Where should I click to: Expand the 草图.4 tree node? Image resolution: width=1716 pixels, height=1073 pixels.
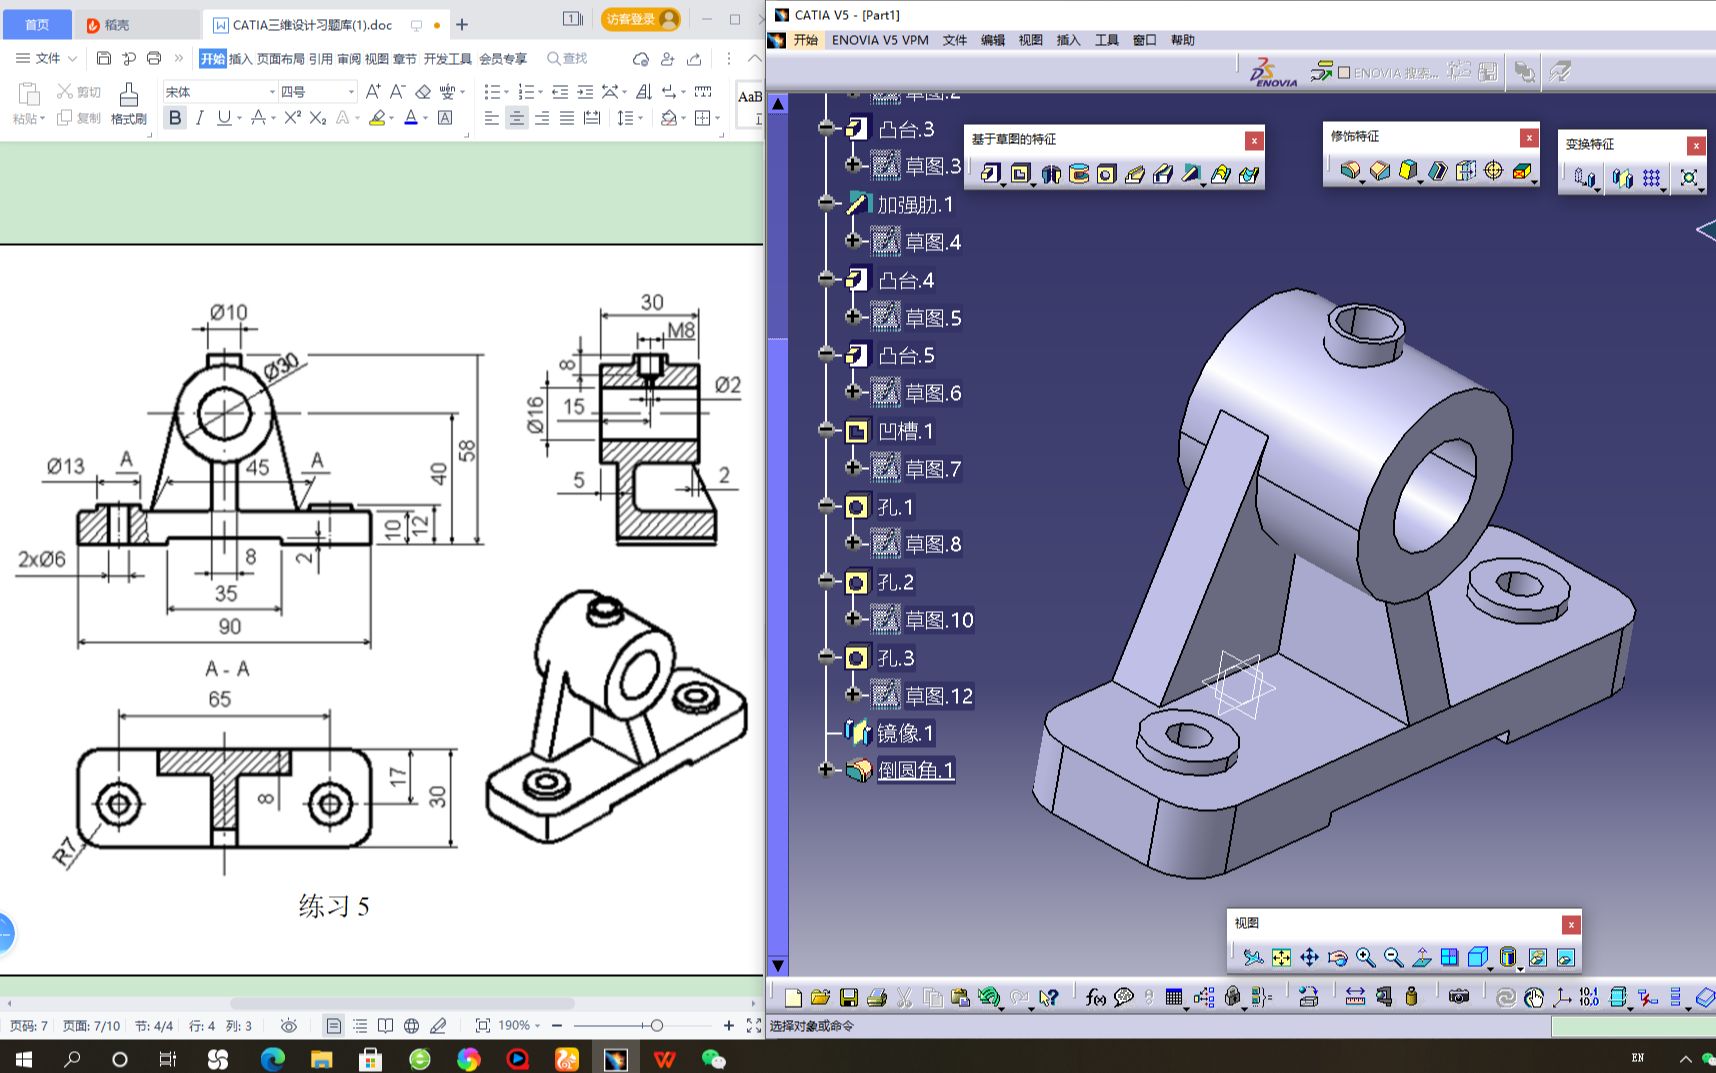click(x=852, y=241)
